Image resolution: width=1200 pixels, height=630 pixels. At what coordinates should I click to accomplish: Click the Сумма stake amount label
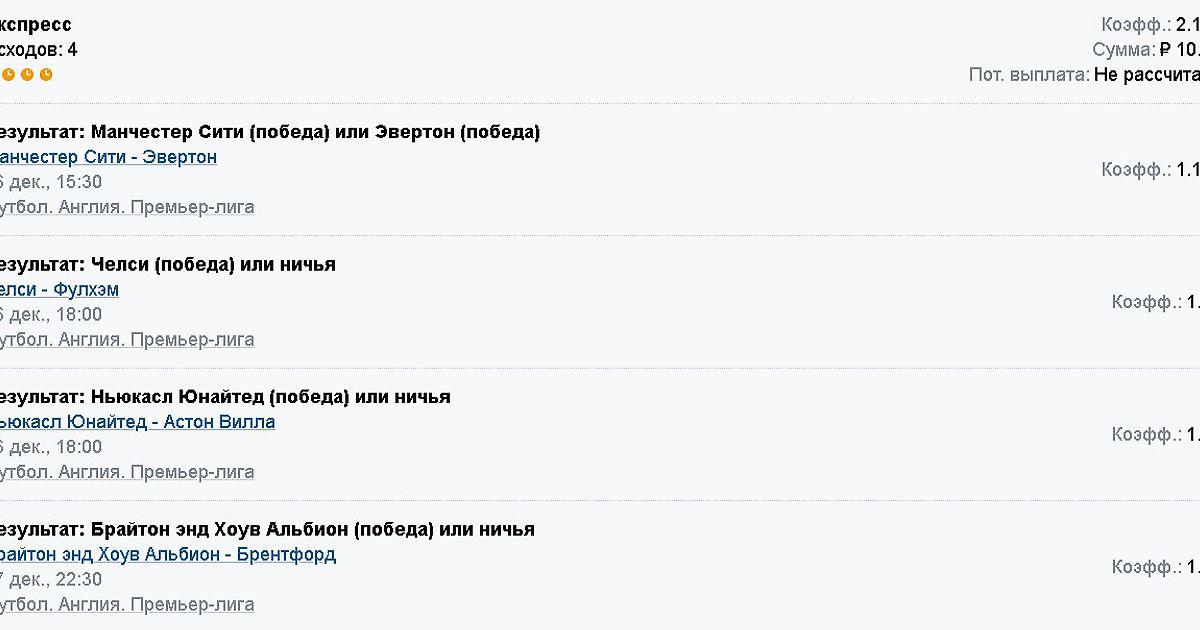[1123, 50]
